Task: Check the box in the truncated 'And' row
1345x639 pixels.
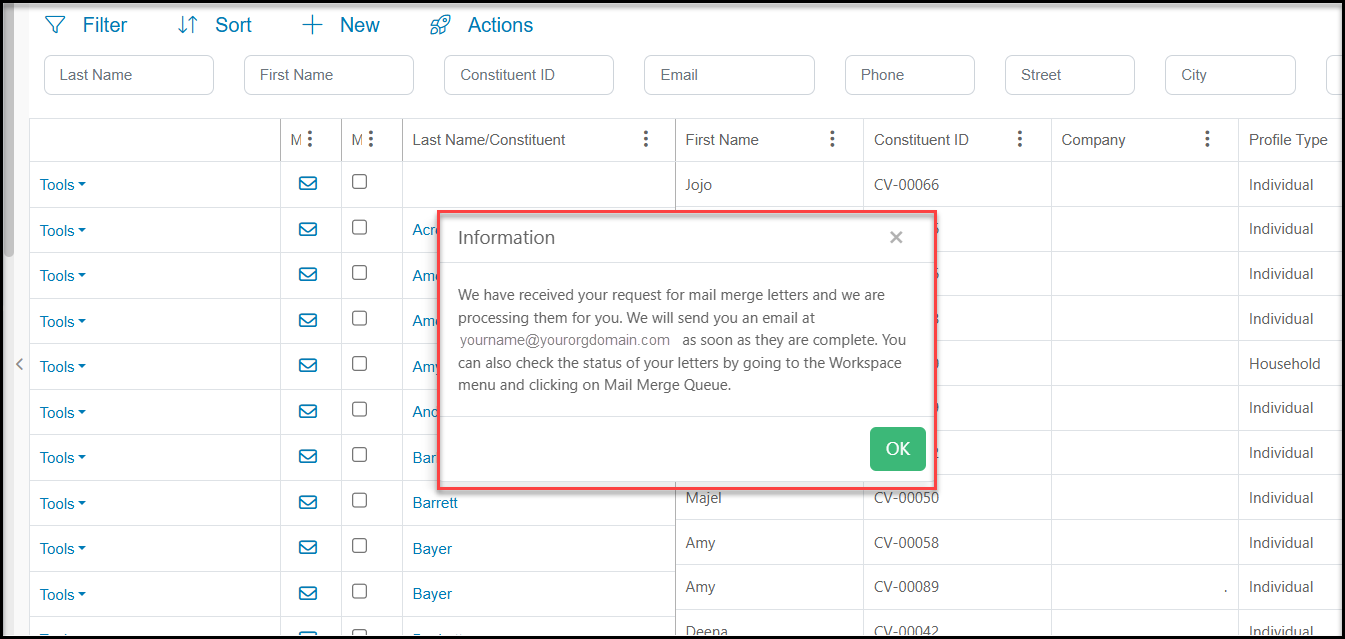Action: [360, 409]
